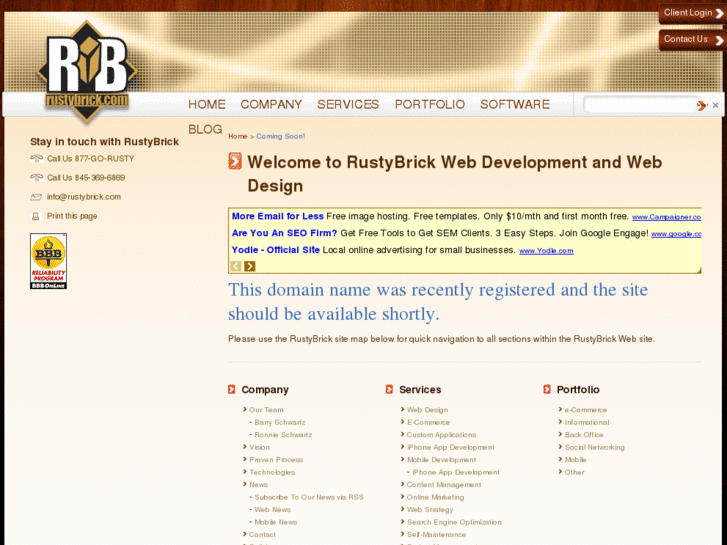Go to the PORTFOLIO section
Image resolution: width=727 pixels, height=545 pixels.
click(429, 104)
